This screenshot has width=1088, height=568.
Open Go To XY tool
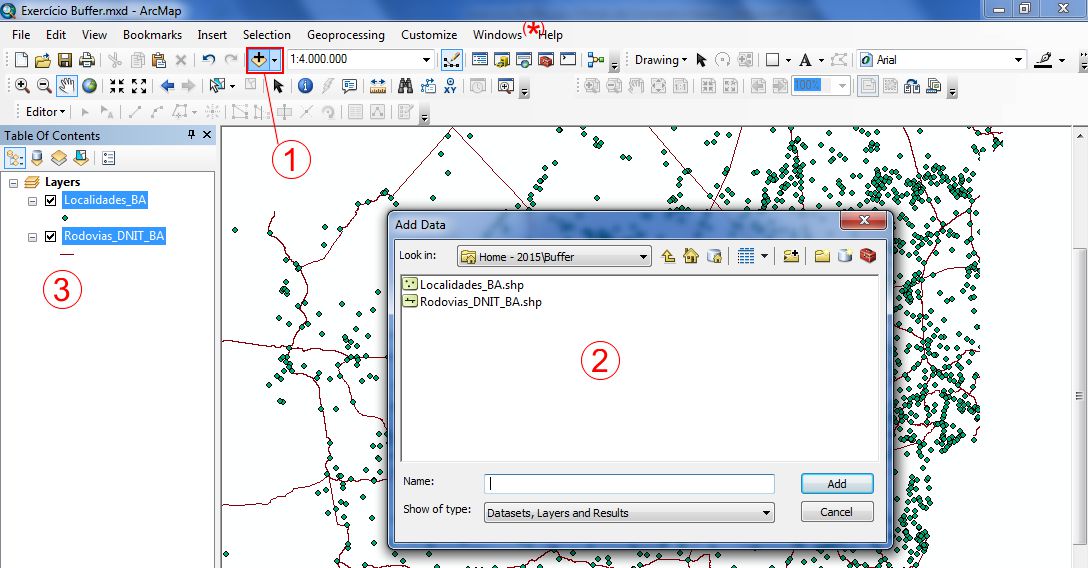point(450,86)
